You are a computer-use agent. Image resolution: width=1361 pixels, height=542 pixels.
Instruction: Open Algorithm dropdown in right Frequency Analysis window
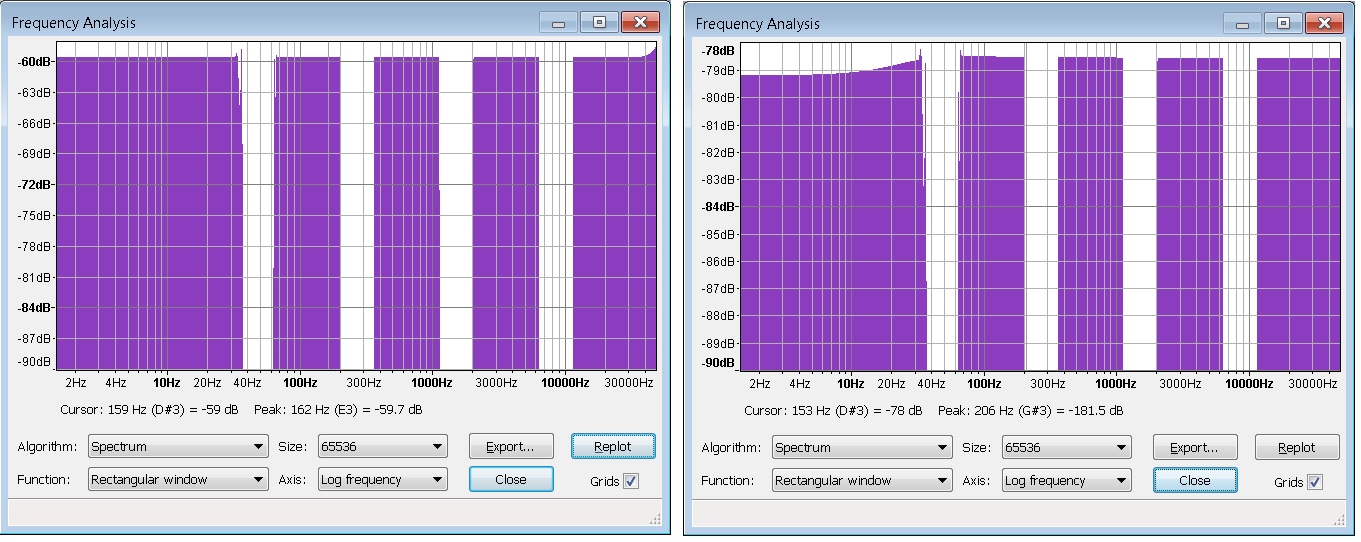[862, 448]
